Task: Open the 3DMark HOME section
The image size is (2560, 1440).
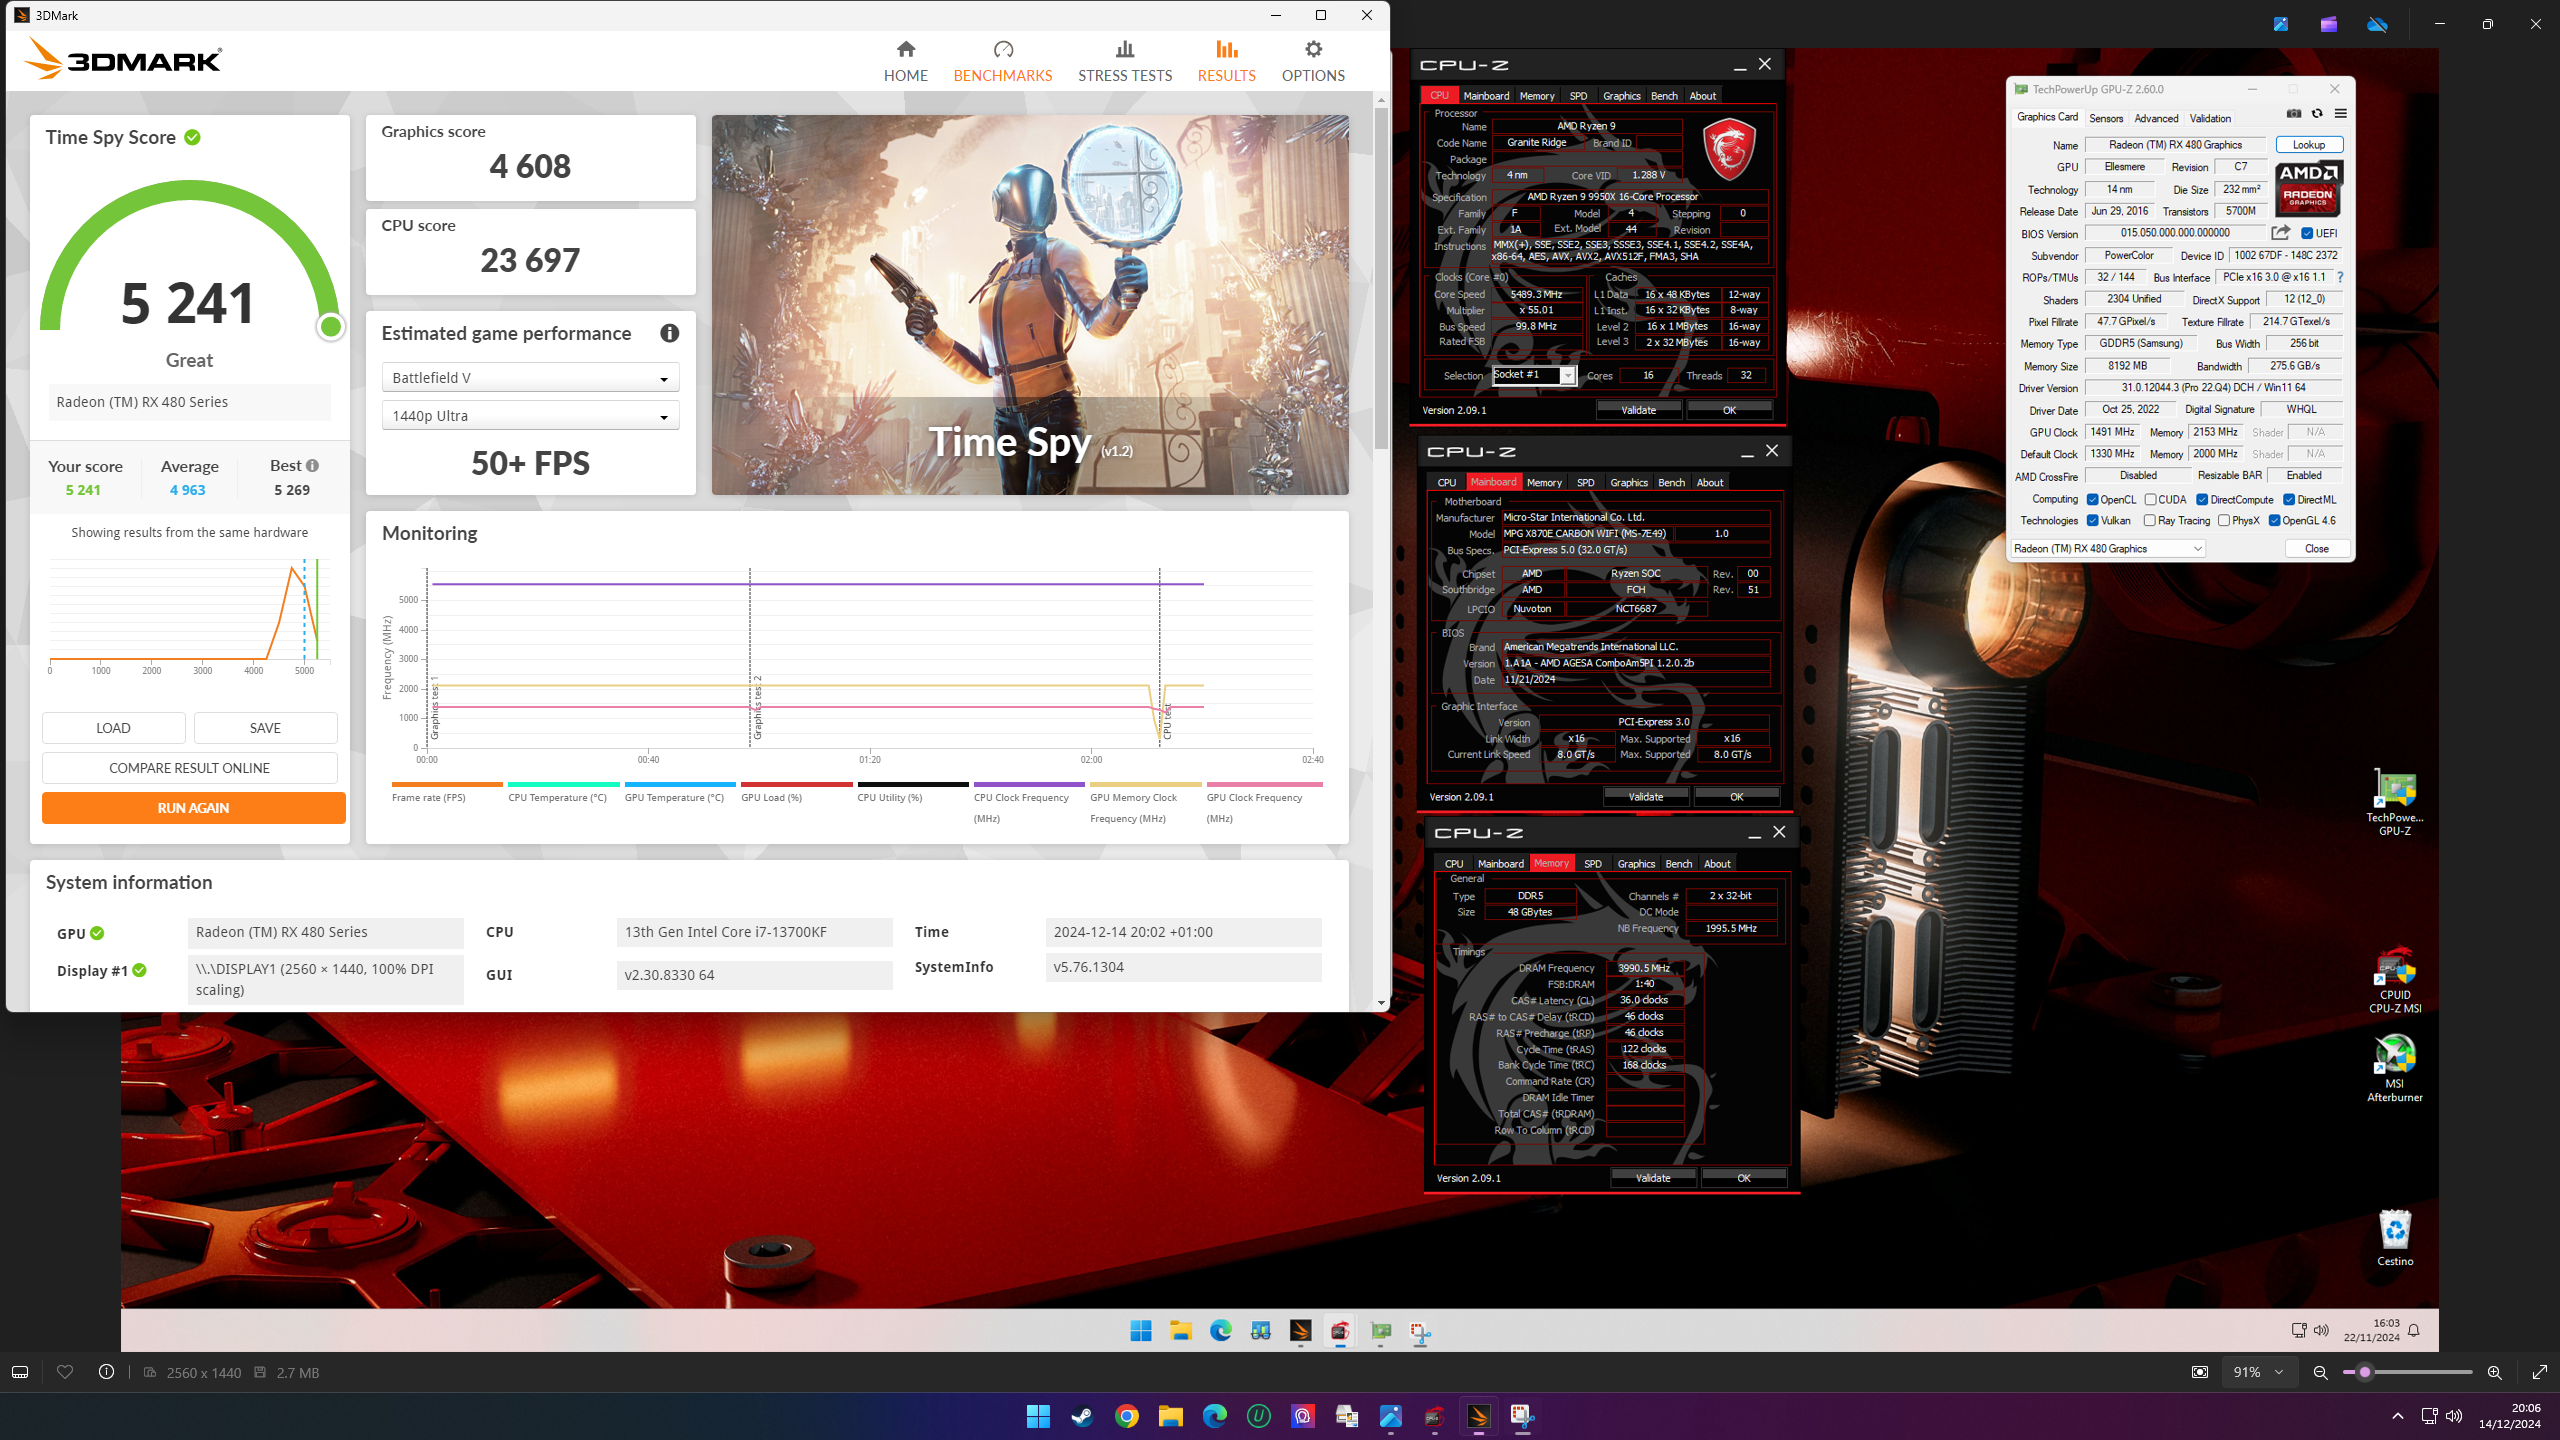Action: coord(905,61)
